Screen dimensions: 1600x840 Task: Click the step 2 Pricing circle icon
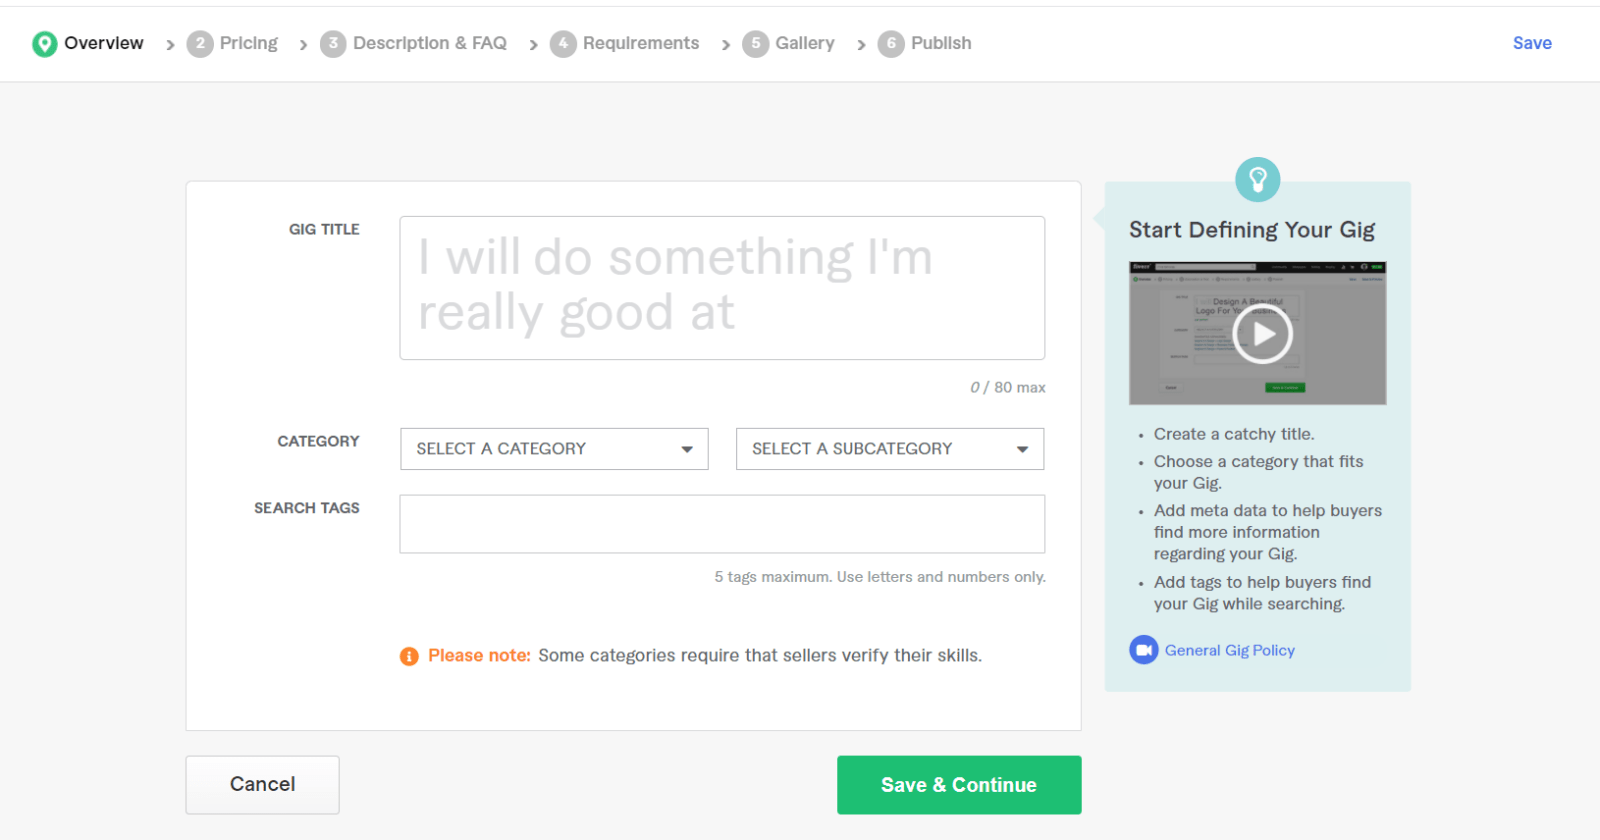point(200,44)
